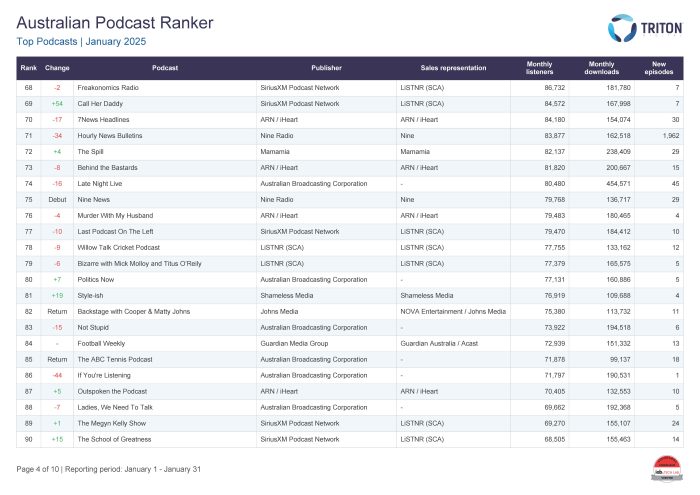Click the Monthly downloads column header

[x=601, y=68]
